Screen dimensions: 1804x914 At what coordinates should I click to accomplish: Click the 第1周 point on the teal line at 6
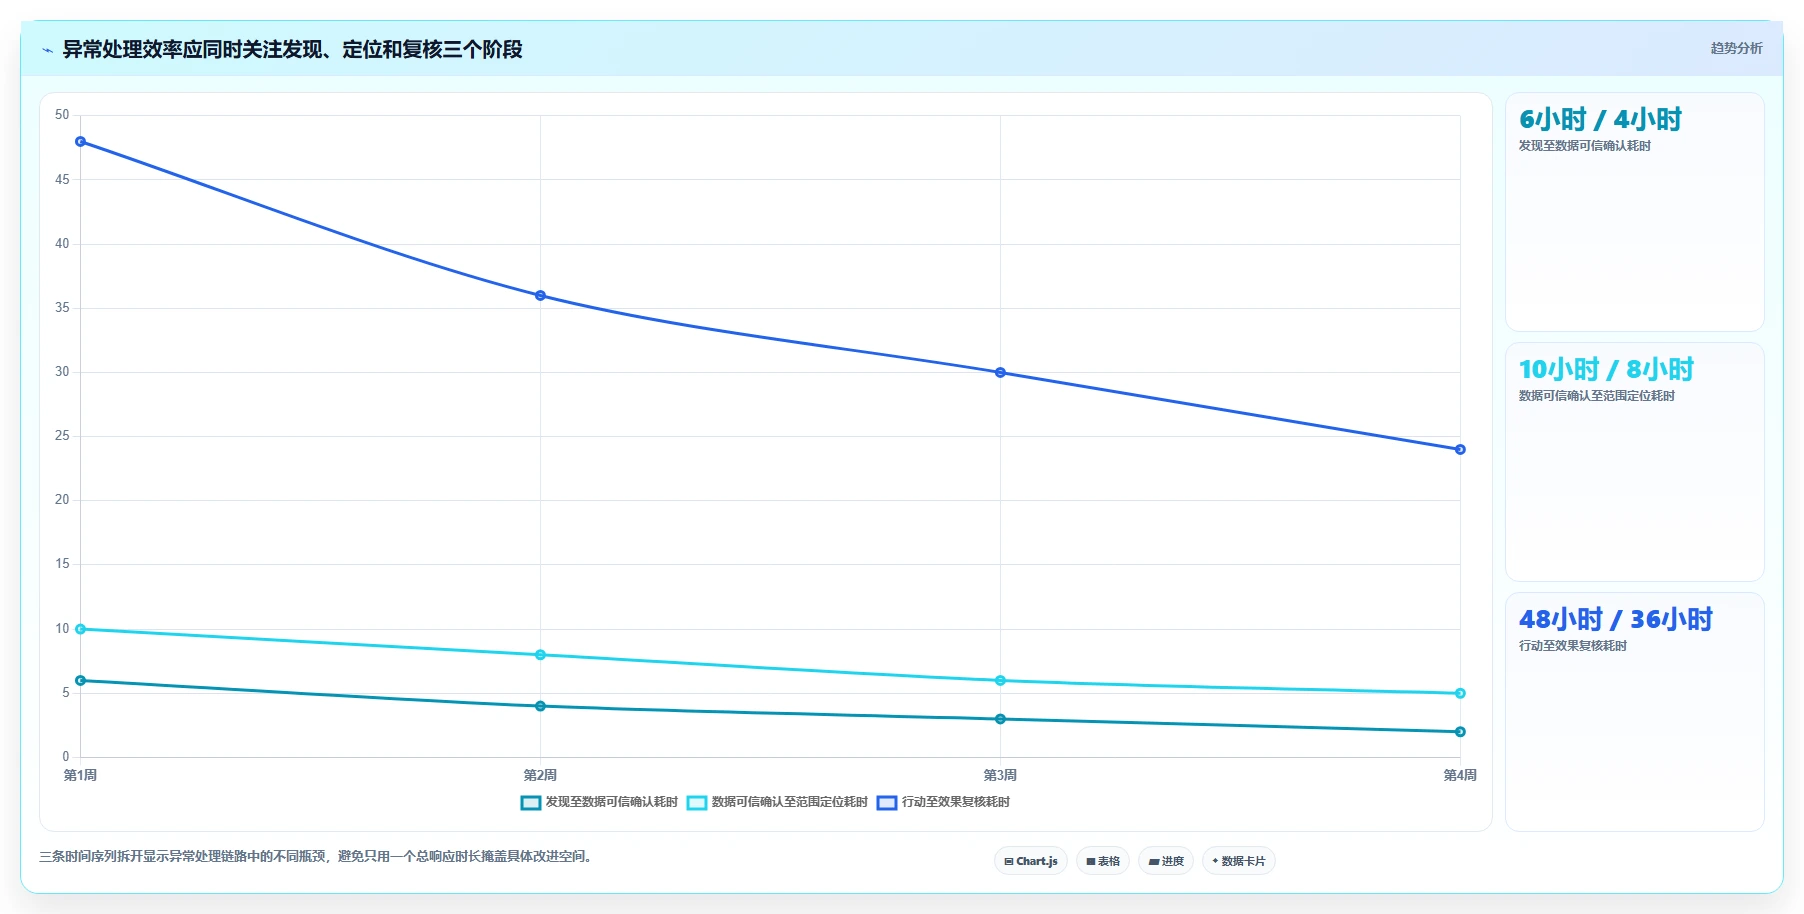tap(81, 681)
